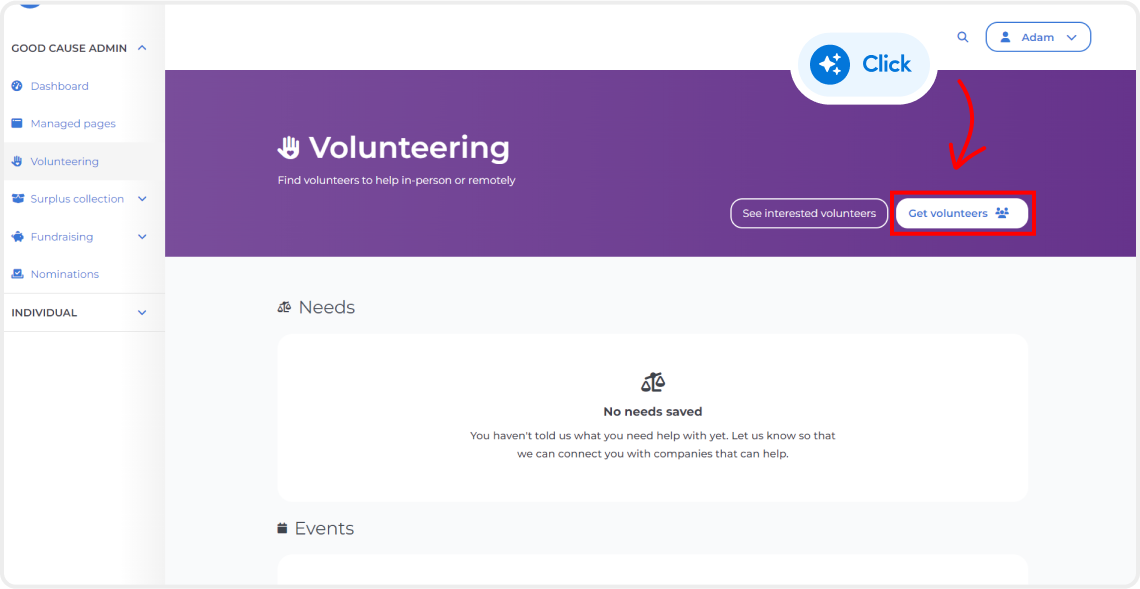Click the search magnifier icon

[962, 36]
